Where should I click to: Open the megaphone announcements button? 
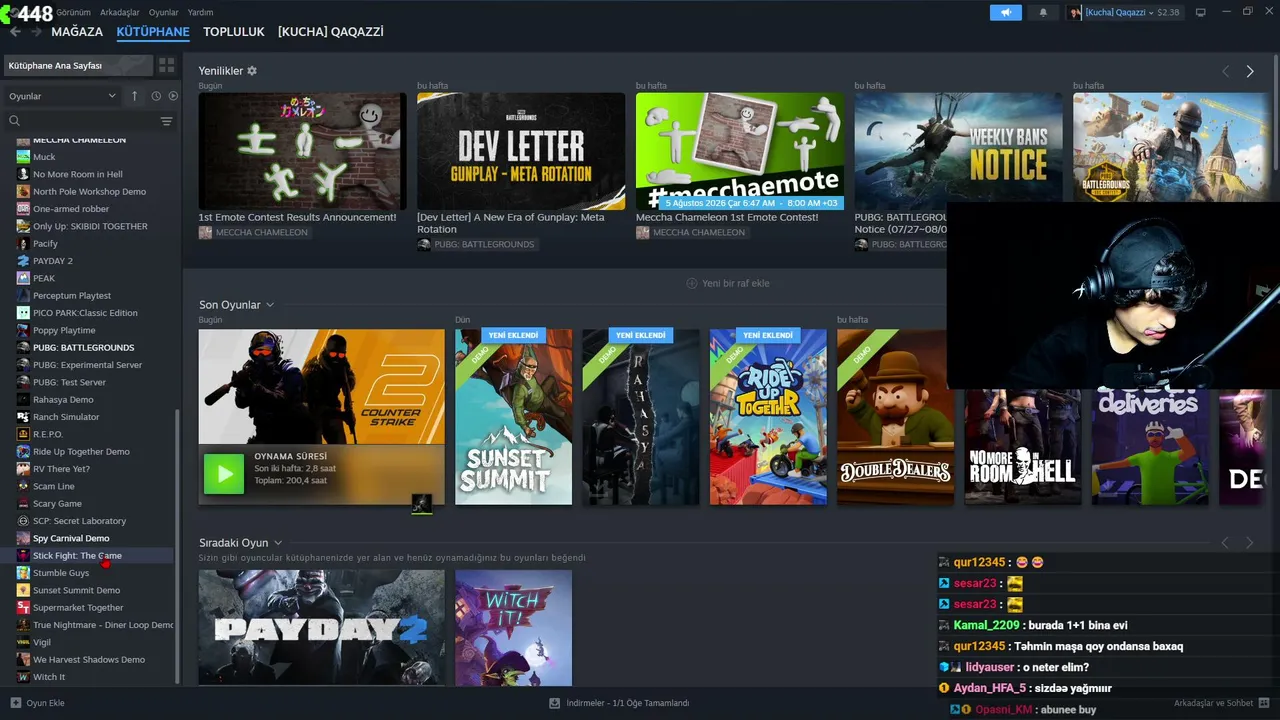coord(1006,12)
